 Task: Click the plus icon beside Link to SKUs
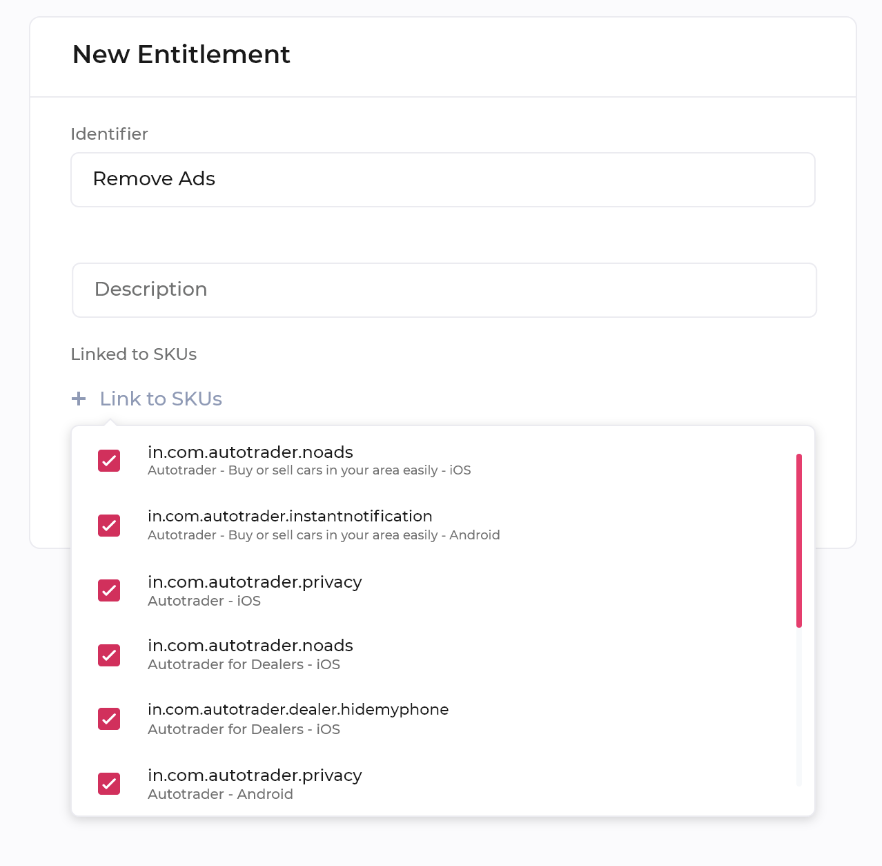coord(79,399)
